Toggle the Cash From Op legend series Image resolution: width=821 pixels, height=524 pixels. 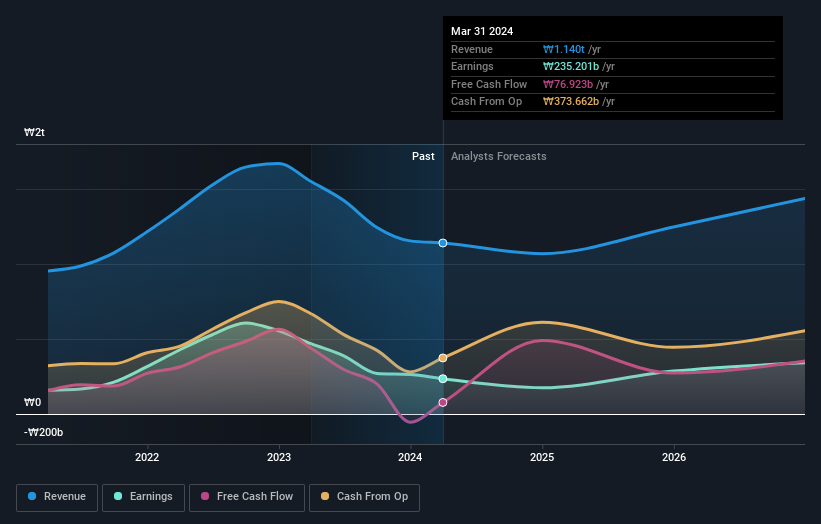point(364,497)
